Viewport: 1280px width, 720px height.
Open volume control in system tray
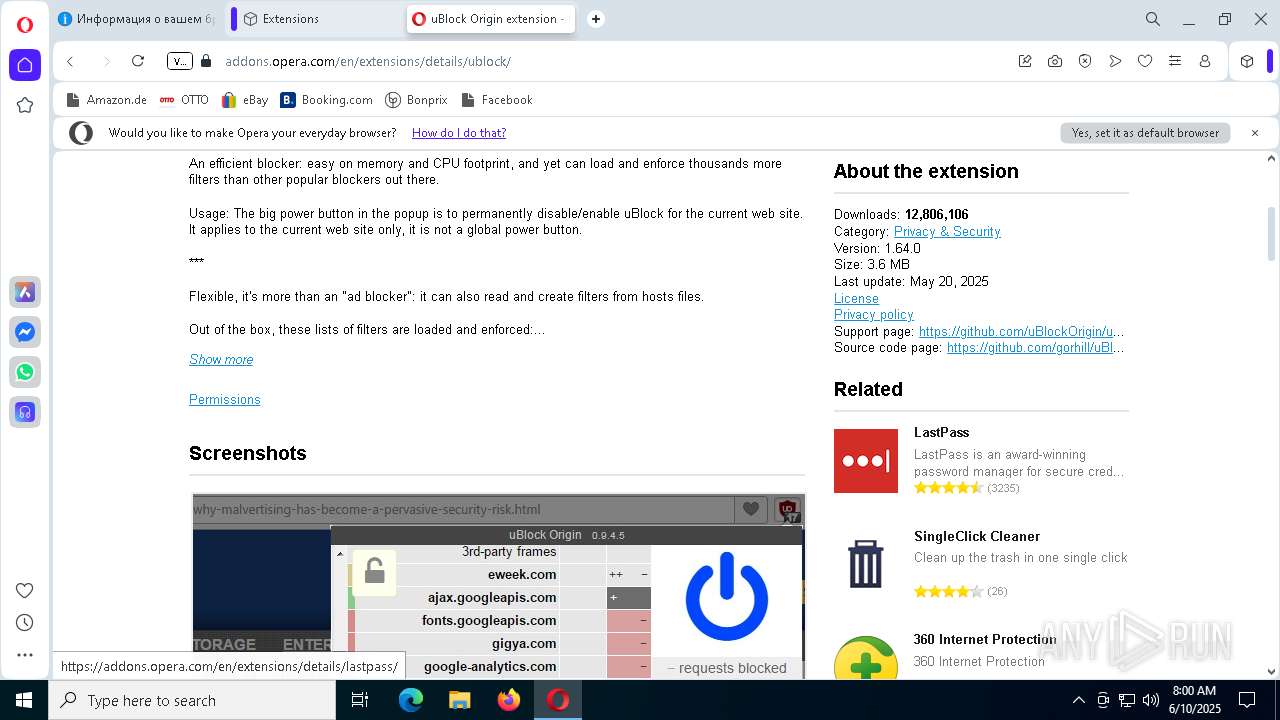[1151, 700]
